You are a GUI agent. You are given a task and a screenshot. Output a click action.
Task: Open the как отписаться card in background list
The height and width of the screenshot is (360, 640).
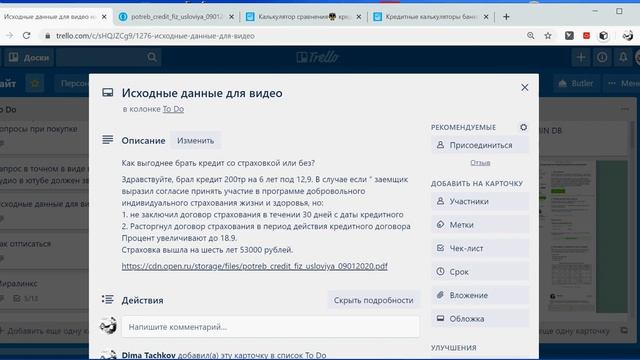tap(44, 249)
